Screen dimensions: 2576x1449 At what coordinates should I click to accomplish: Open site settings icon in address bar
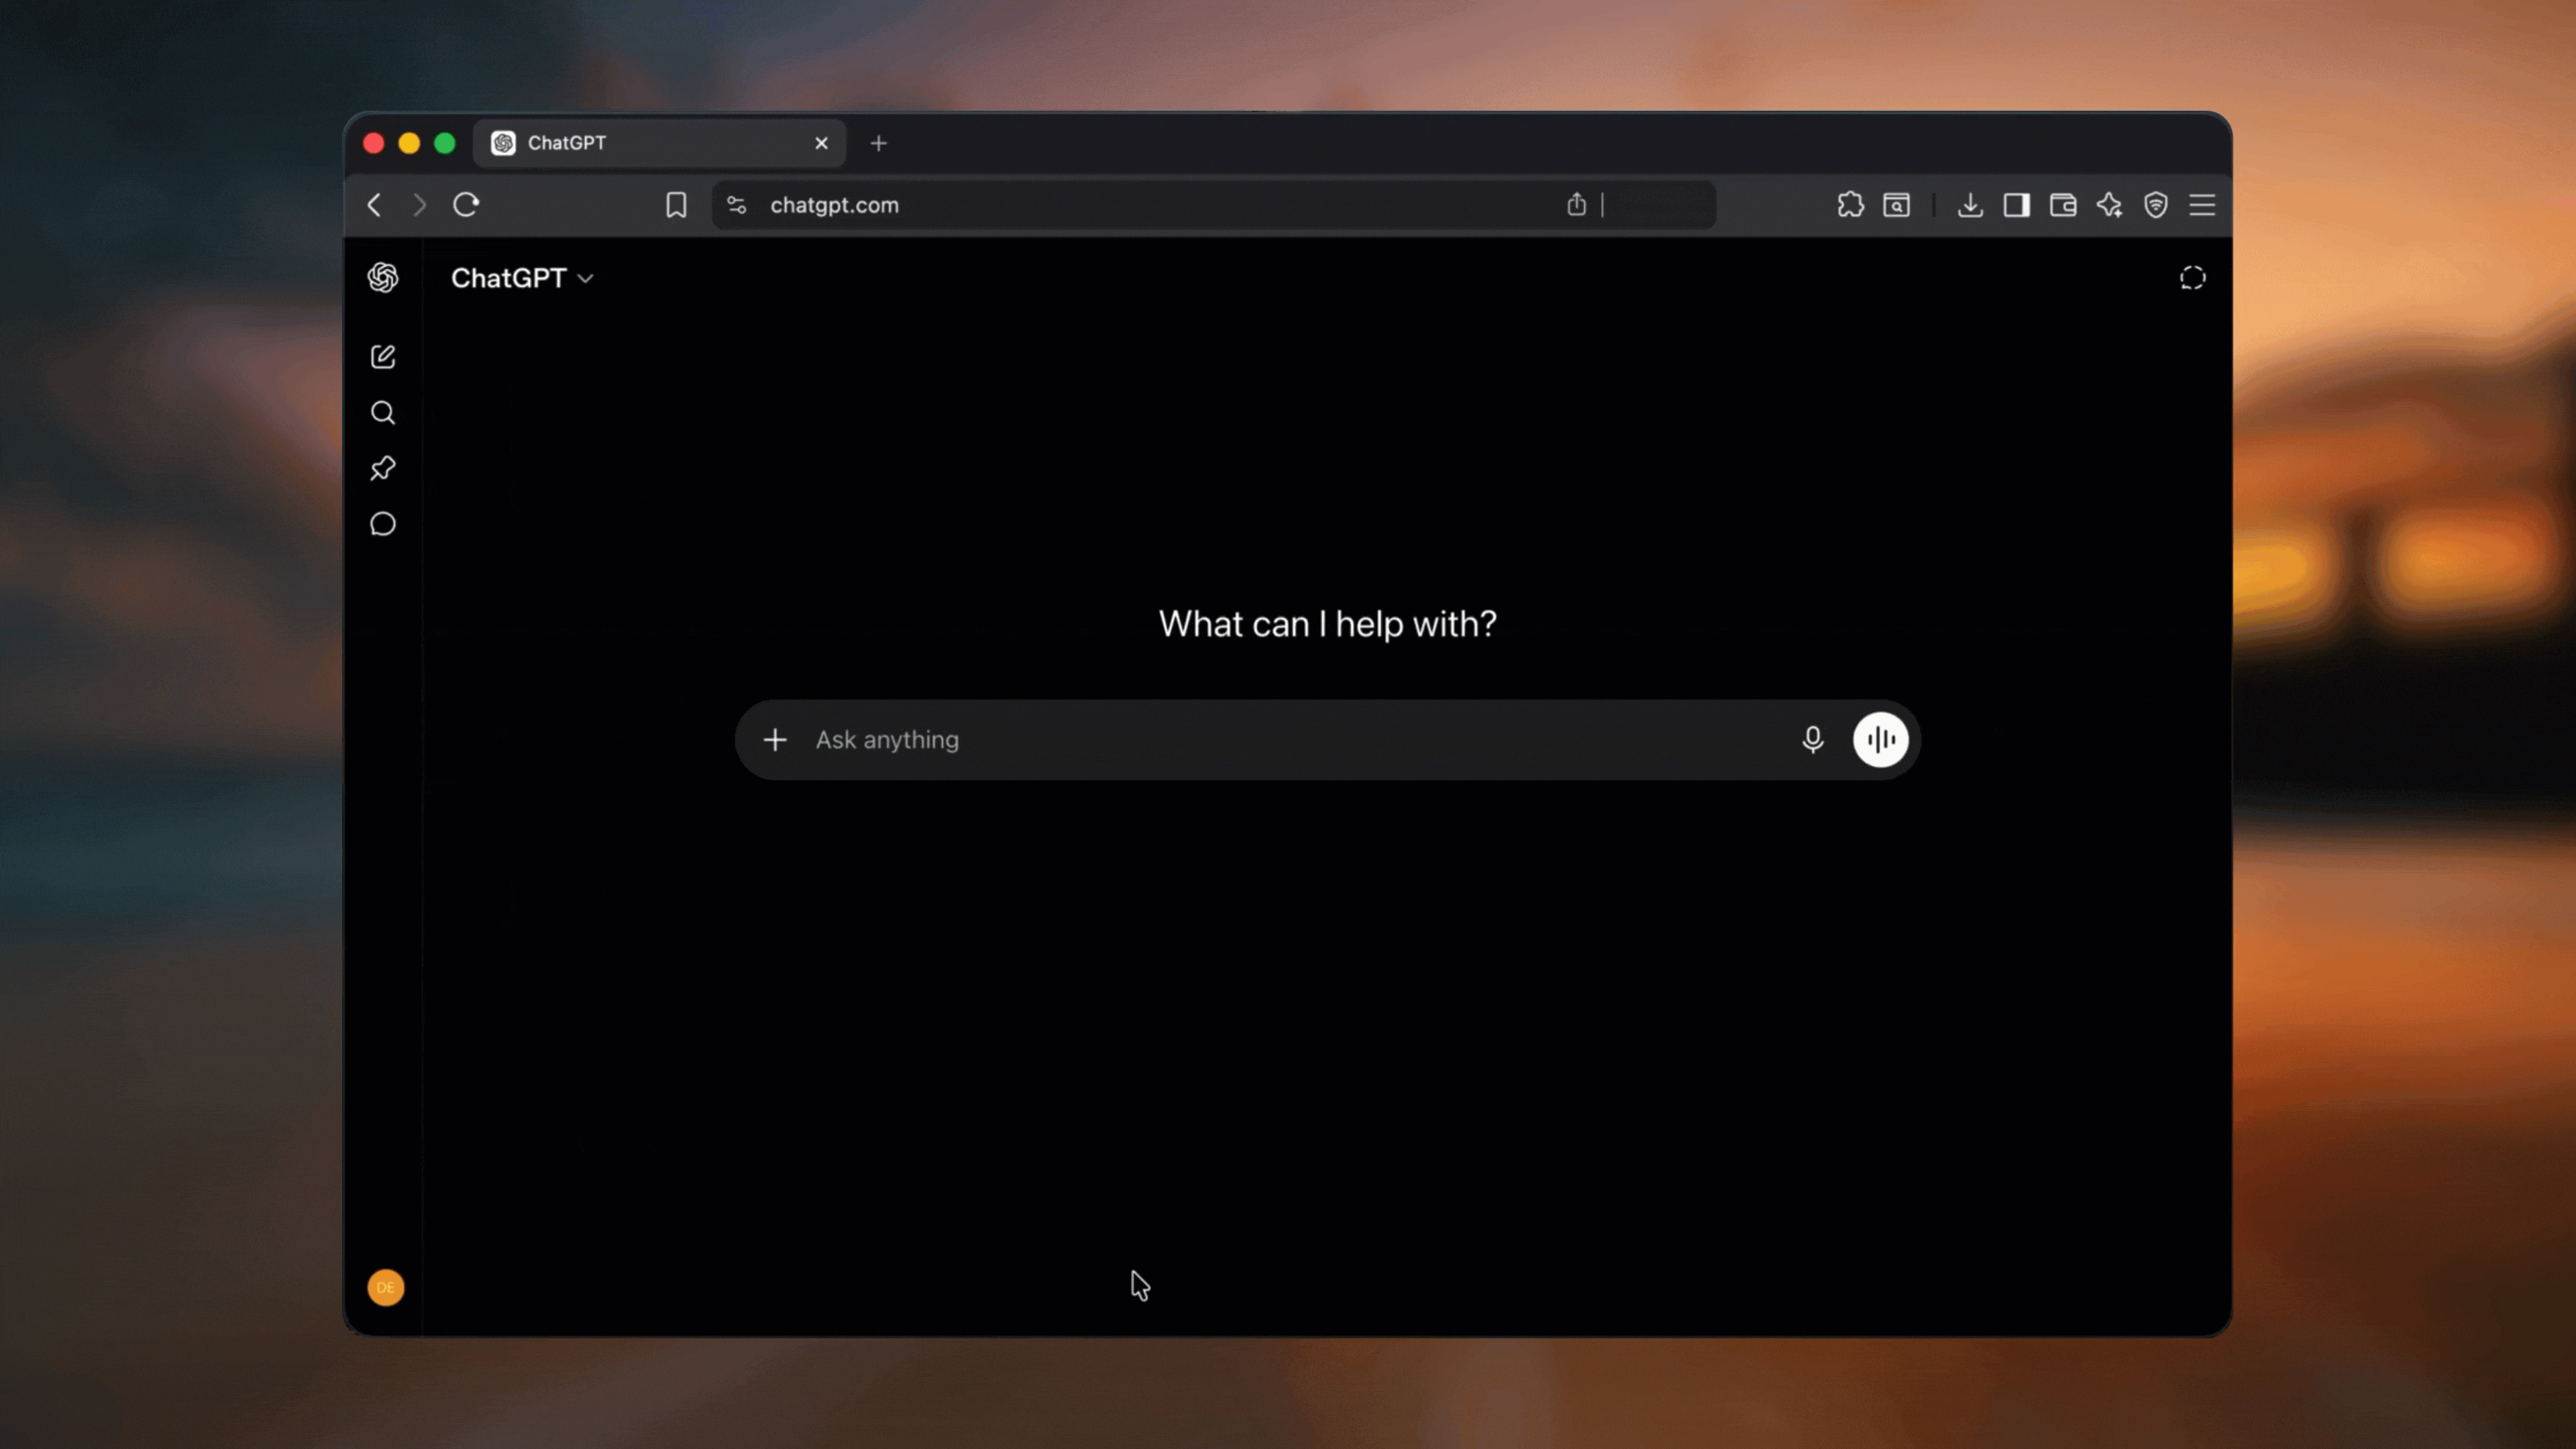[x=737, y=205]
